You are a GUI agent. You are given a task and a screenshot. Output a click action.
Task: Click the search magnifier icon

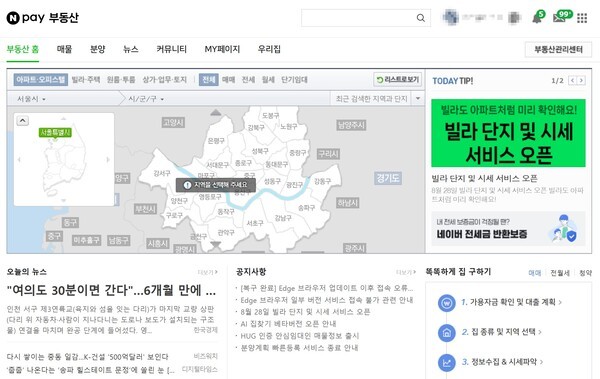[421, 18]
